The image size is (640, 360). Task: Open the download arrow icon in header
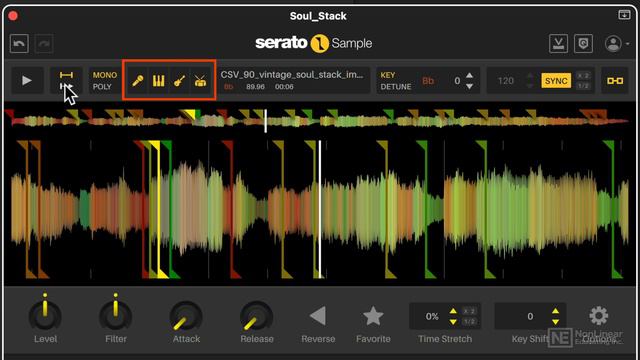tap(558, 43)
